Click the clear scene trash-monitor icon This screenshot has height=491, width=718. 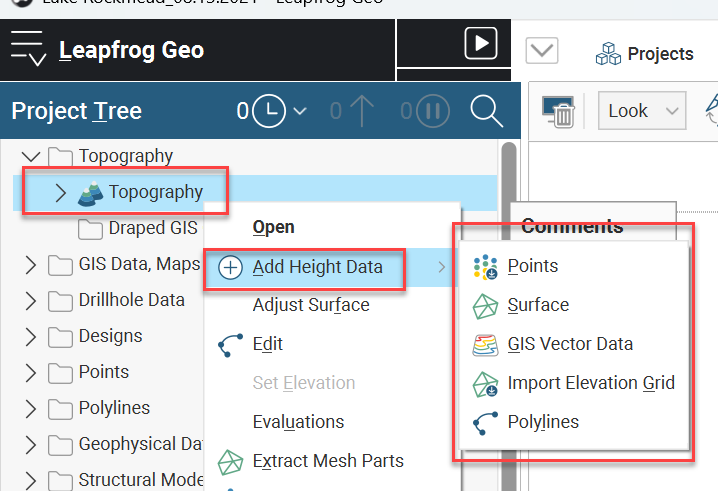tap(558, 111)
